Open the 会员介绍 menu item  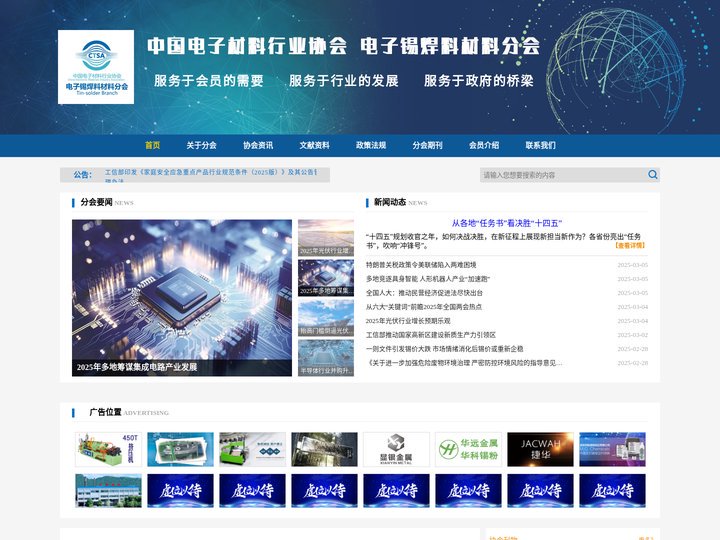[x=484, y=146]
